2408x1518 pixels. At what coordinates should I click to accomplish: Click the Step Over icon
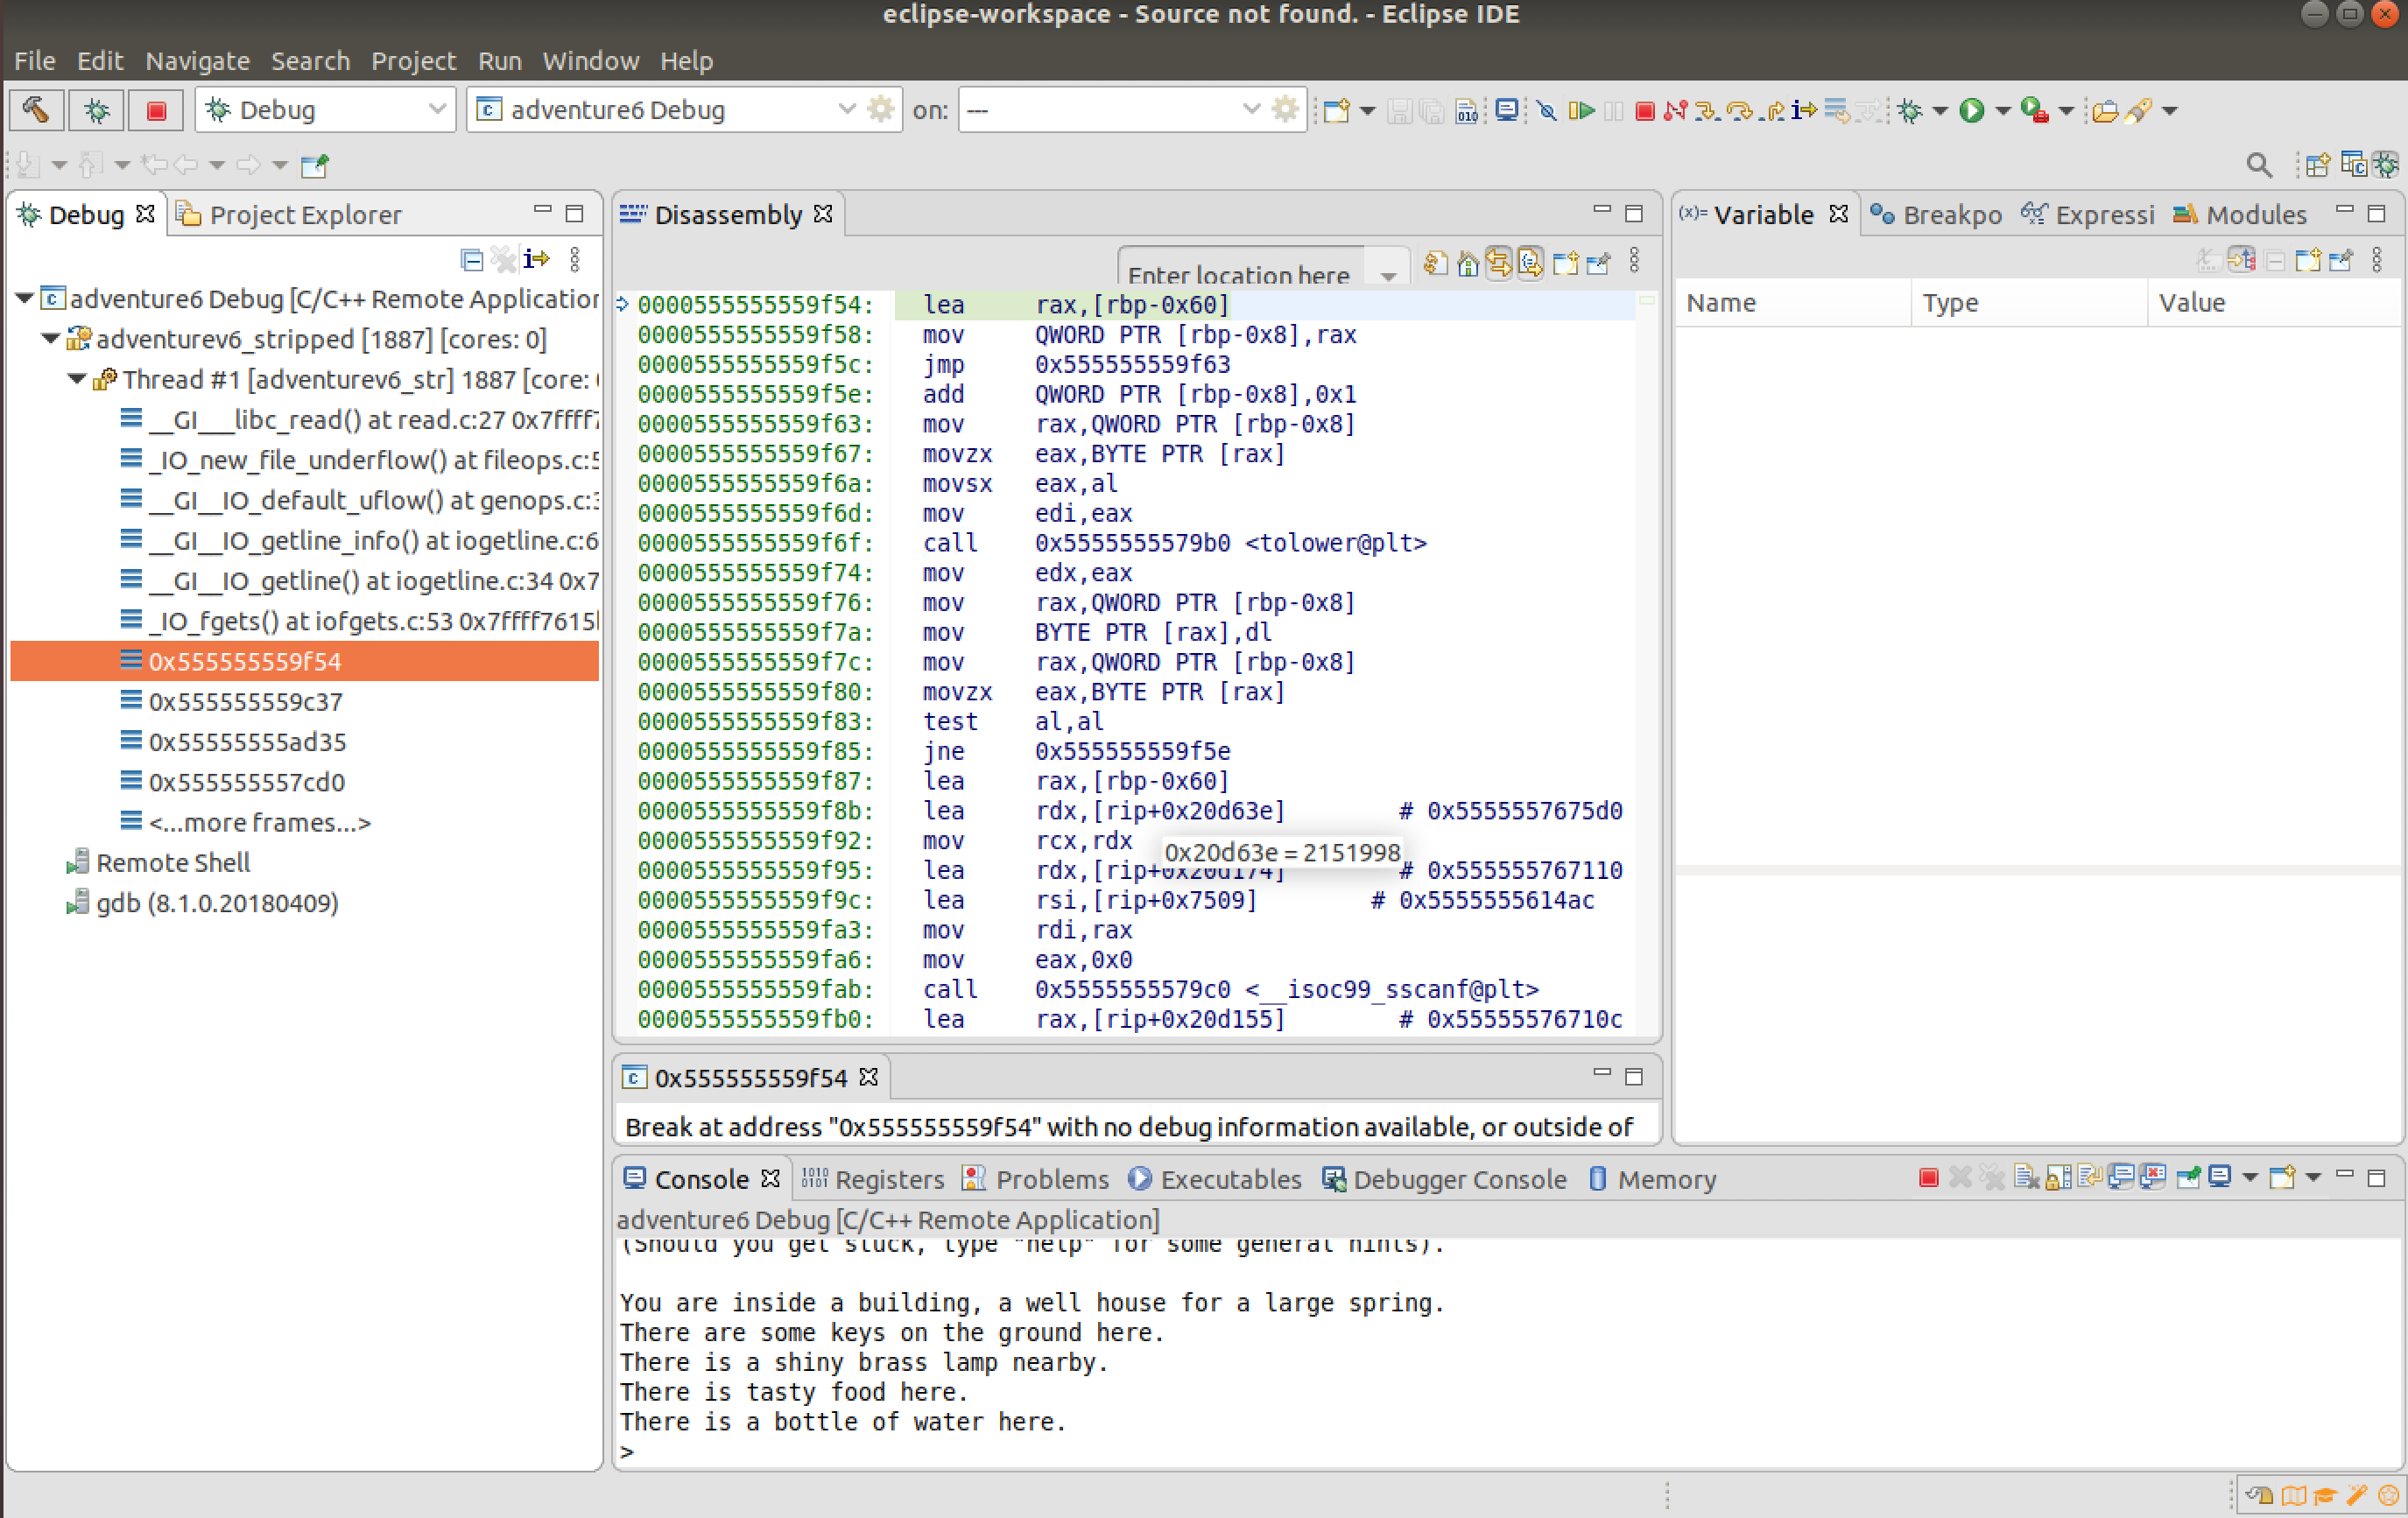pos(1739,110)
